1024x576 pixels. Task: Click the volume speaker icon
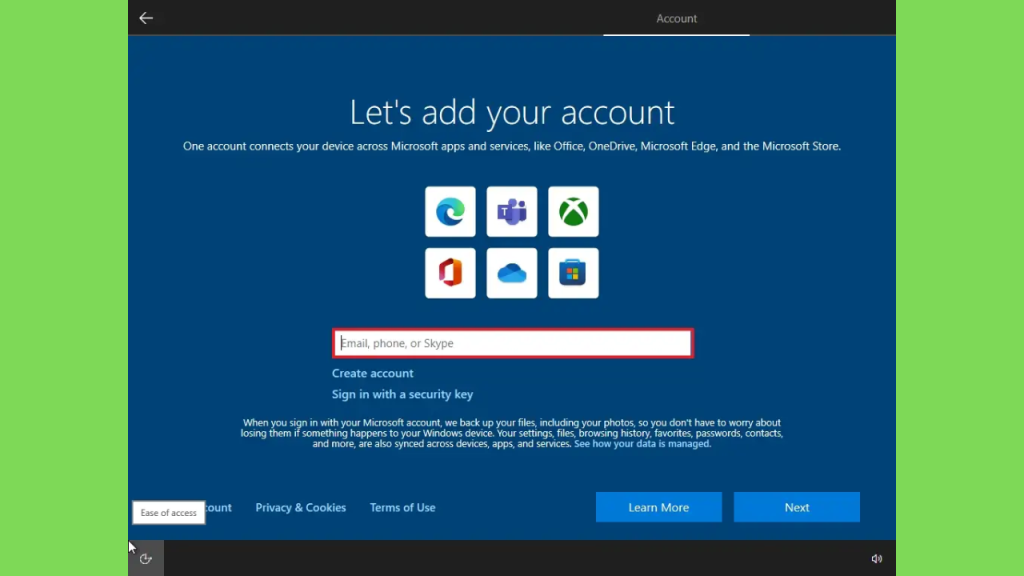point(876,558)
